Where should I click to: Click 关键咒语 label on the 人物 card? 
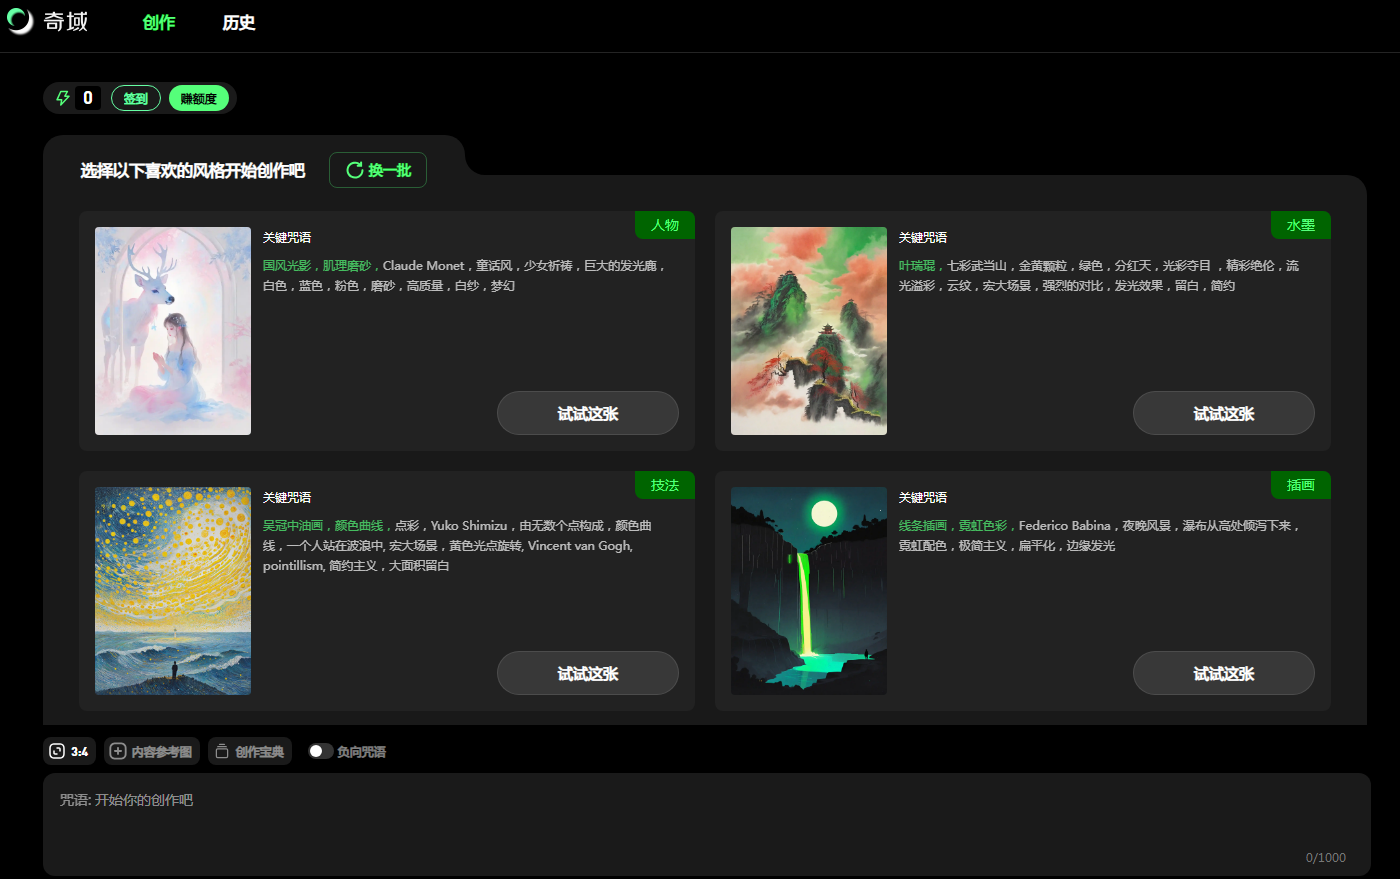point(287,237)
